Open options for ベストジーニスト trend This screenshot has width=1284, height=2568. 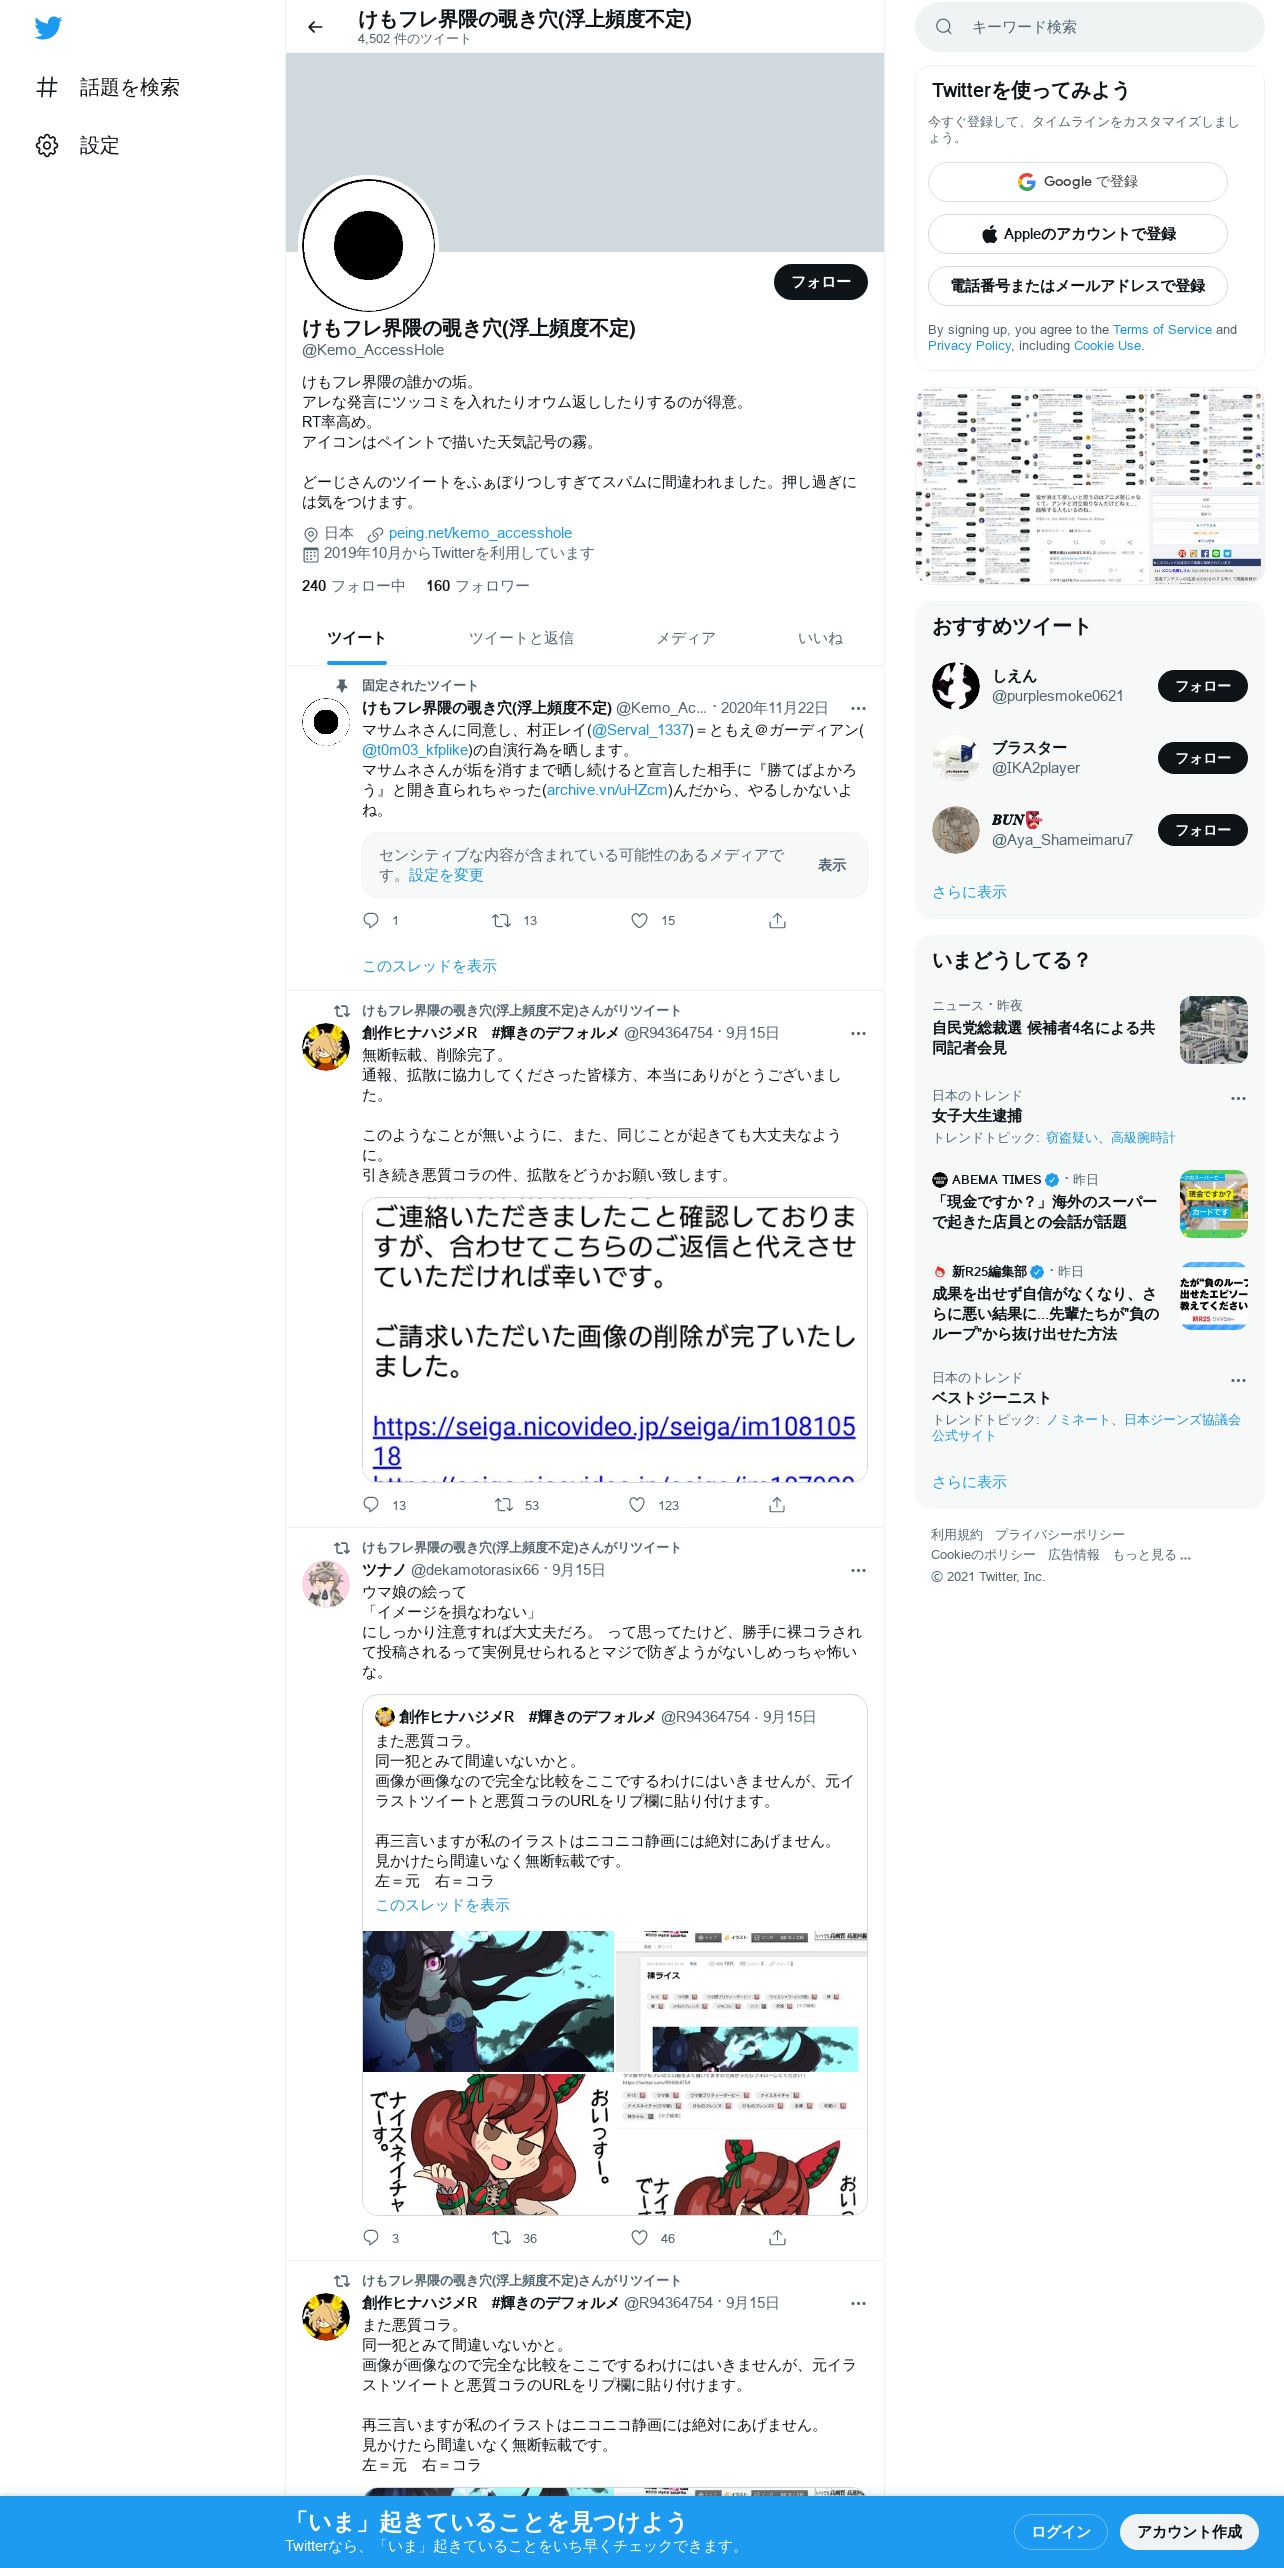coord(1238,1380)
